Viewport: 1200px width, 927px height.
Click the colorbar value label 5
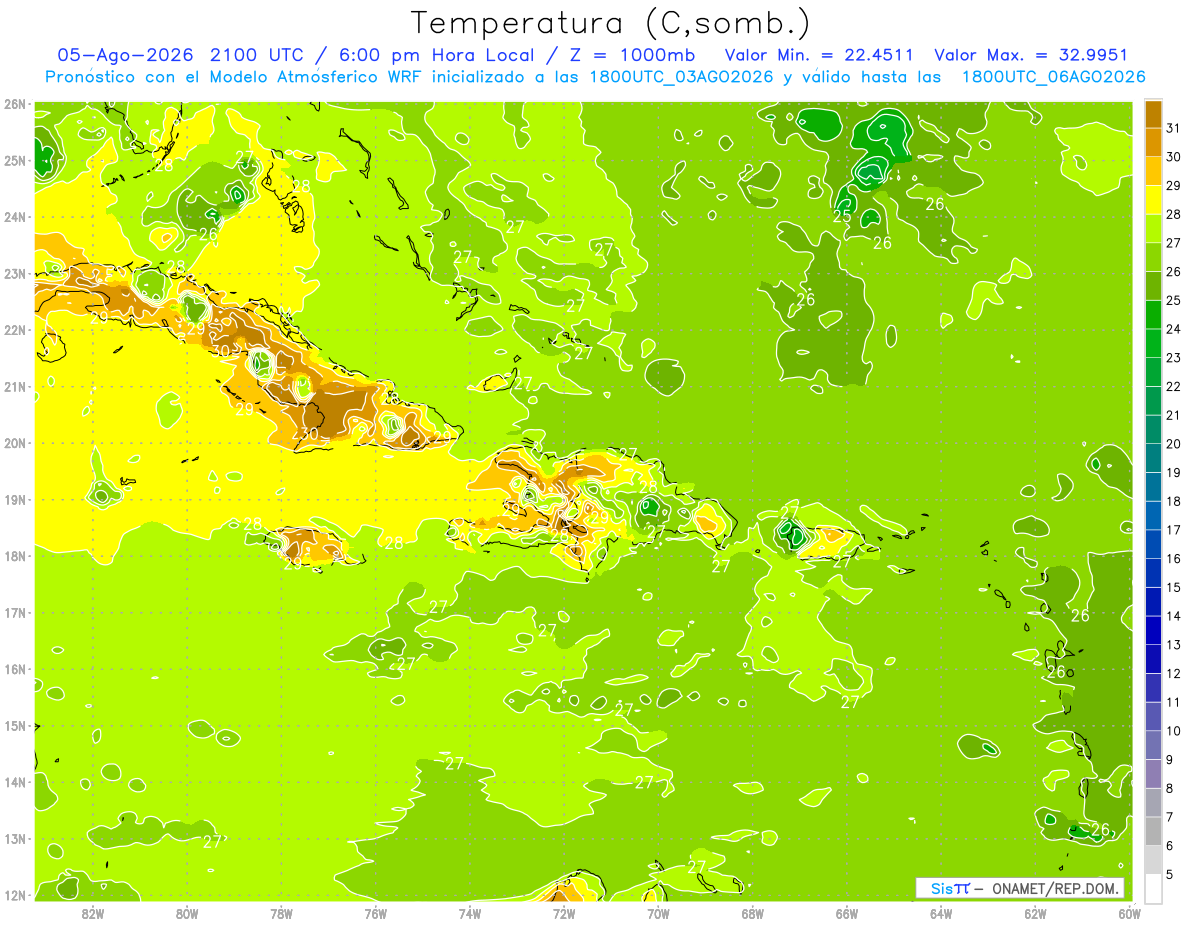pyautogui.click(x=1170, y=874)
